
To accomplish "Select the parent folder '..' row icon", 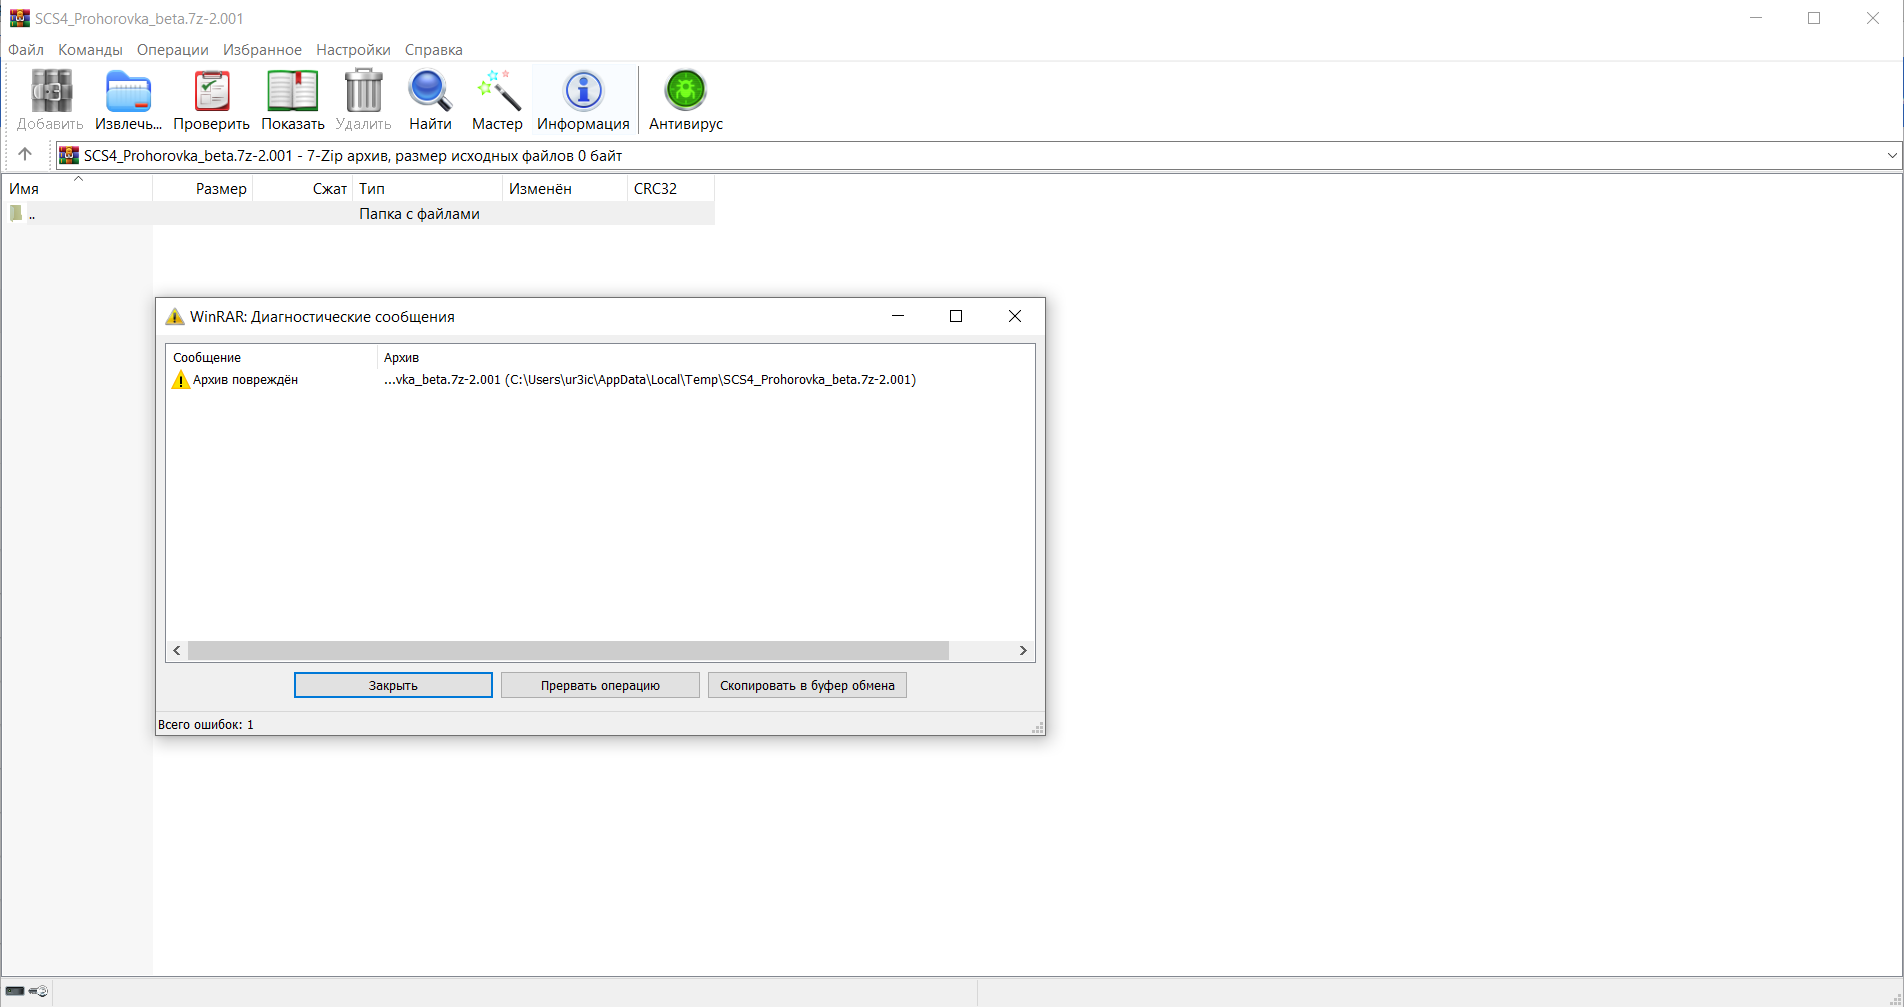I will point(16,213).
